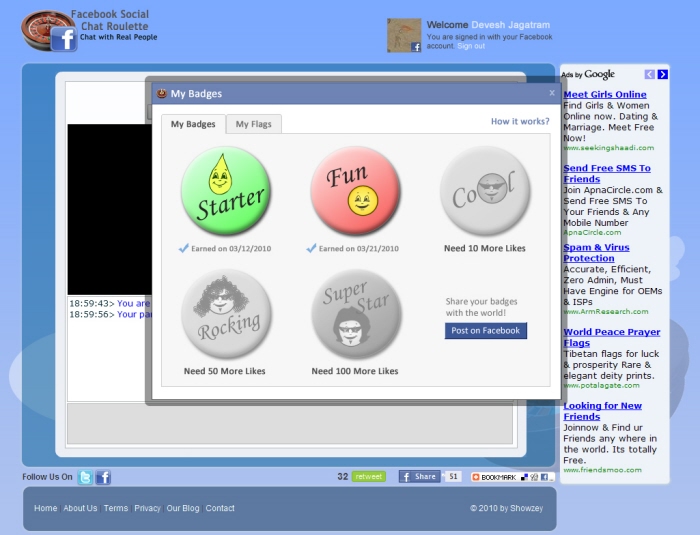Open the Privacy footer link
Screen dimensions: 700x535
pos(147,508)
